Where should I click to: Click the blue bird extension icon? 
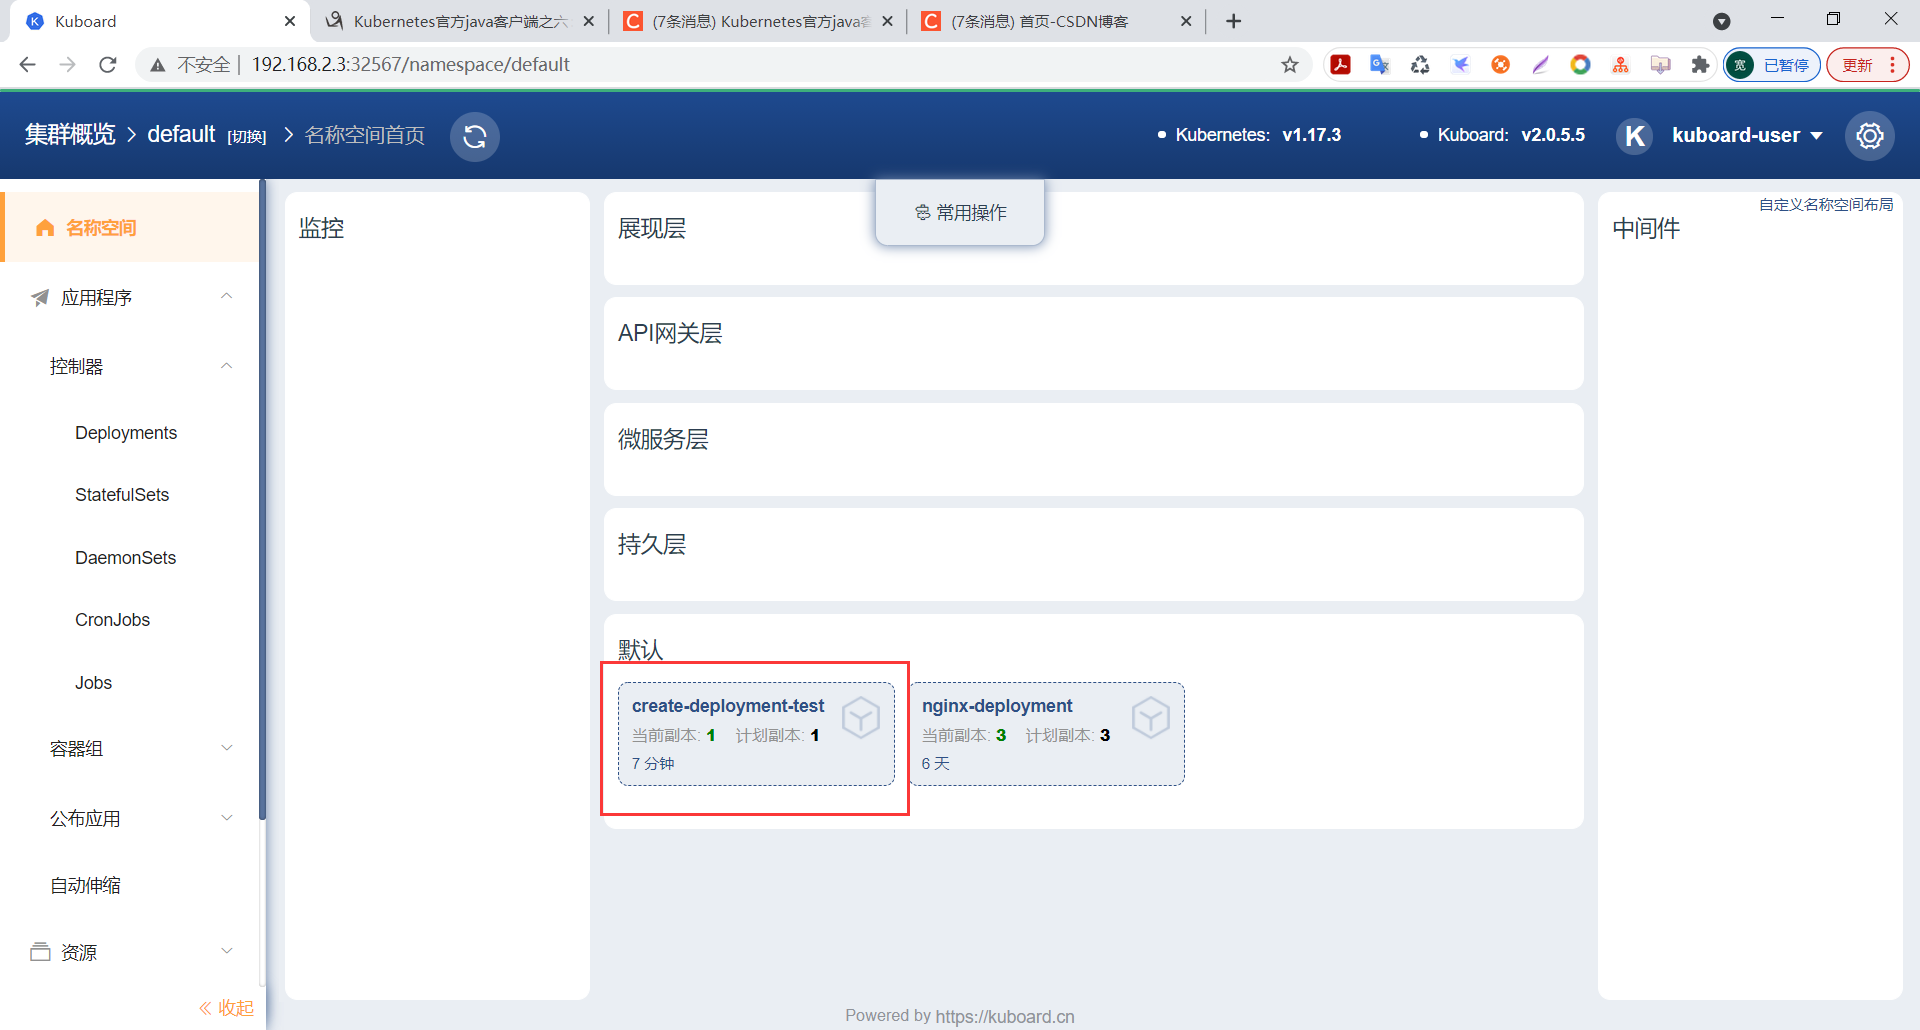tap(1460, 65)
